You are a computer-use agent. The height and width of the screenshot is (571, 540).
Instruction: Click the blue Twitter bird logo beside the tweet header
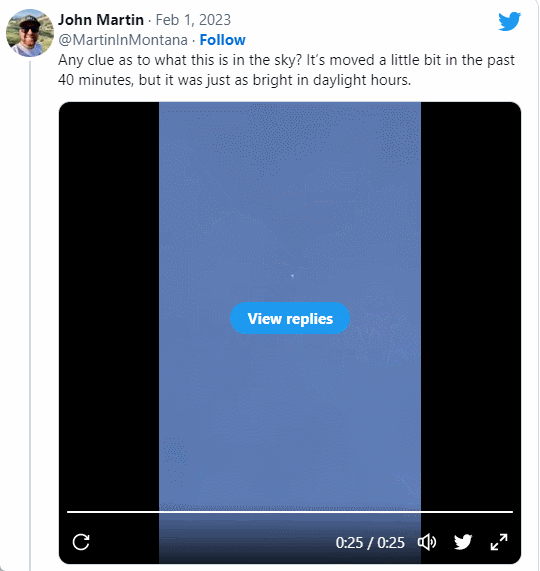(509, 21)
